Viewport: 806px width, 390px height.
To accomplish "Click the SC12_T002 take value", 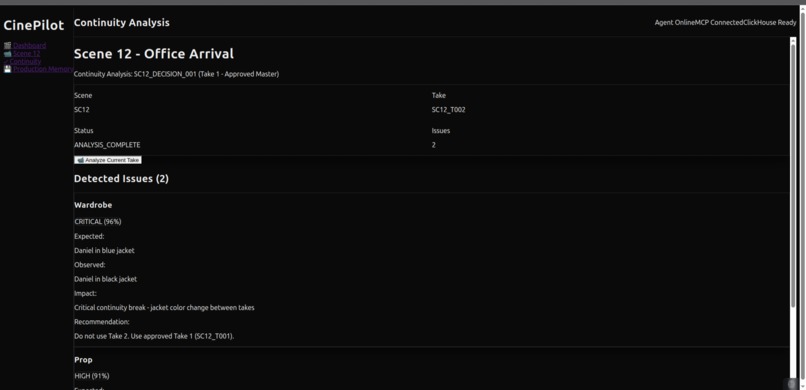I will click(x=449, y=109).
